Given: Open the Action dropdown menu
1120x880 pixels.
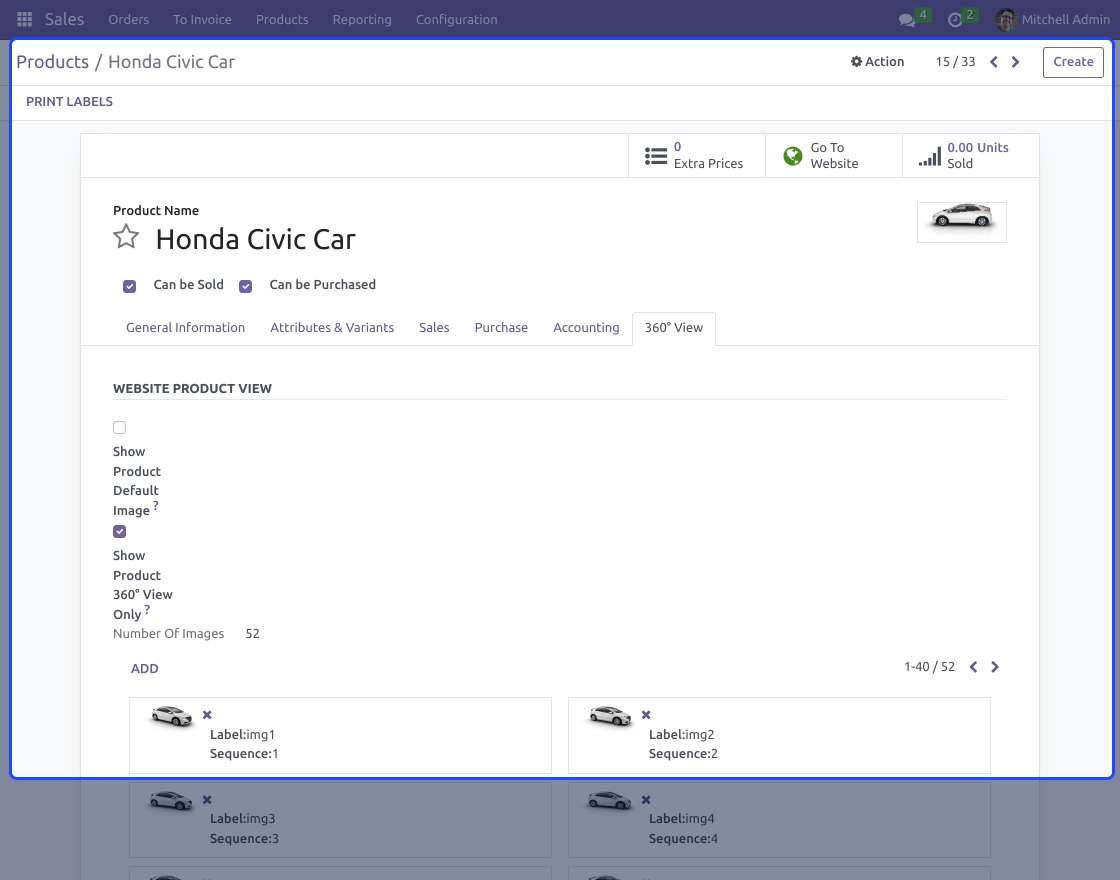Looking at the screenshot, I should tap(877, 61).
